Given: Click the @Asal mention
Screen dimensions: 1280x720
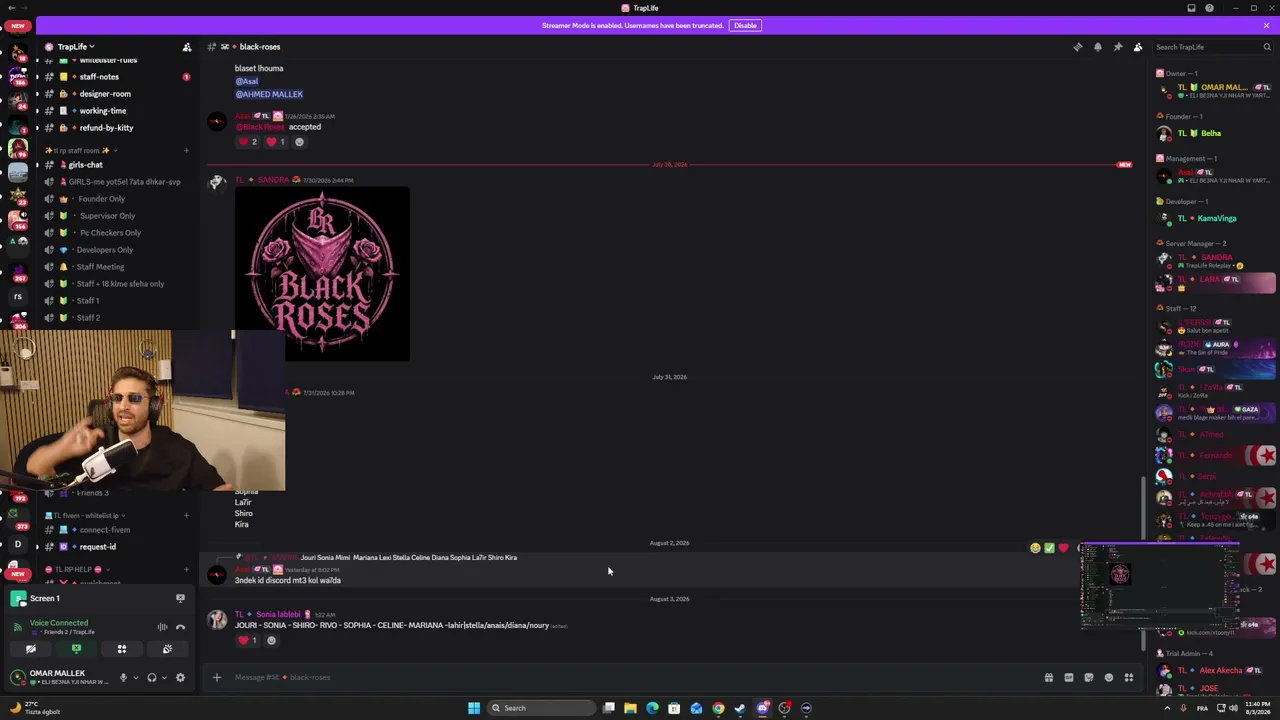Looking at the screenshot, I should coord(247,81).
